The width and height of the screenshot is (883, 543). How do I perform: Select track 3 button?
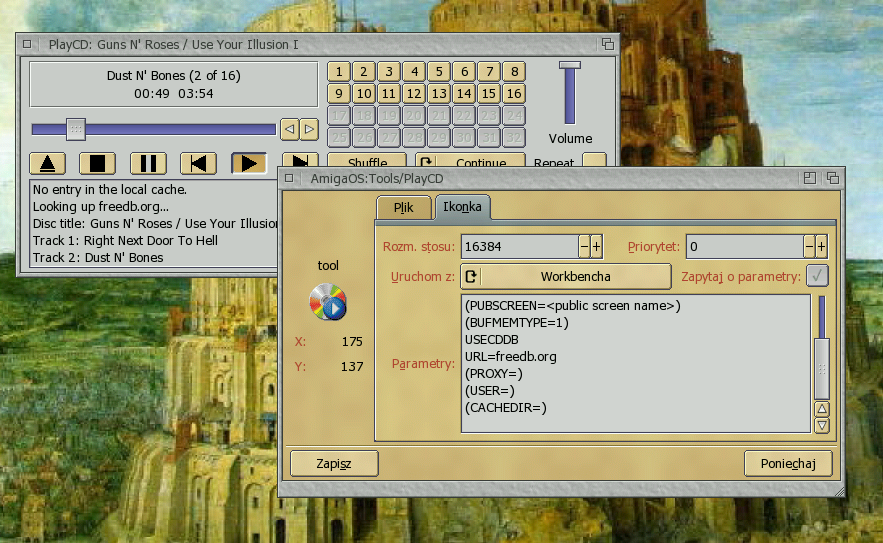(389, 72)
